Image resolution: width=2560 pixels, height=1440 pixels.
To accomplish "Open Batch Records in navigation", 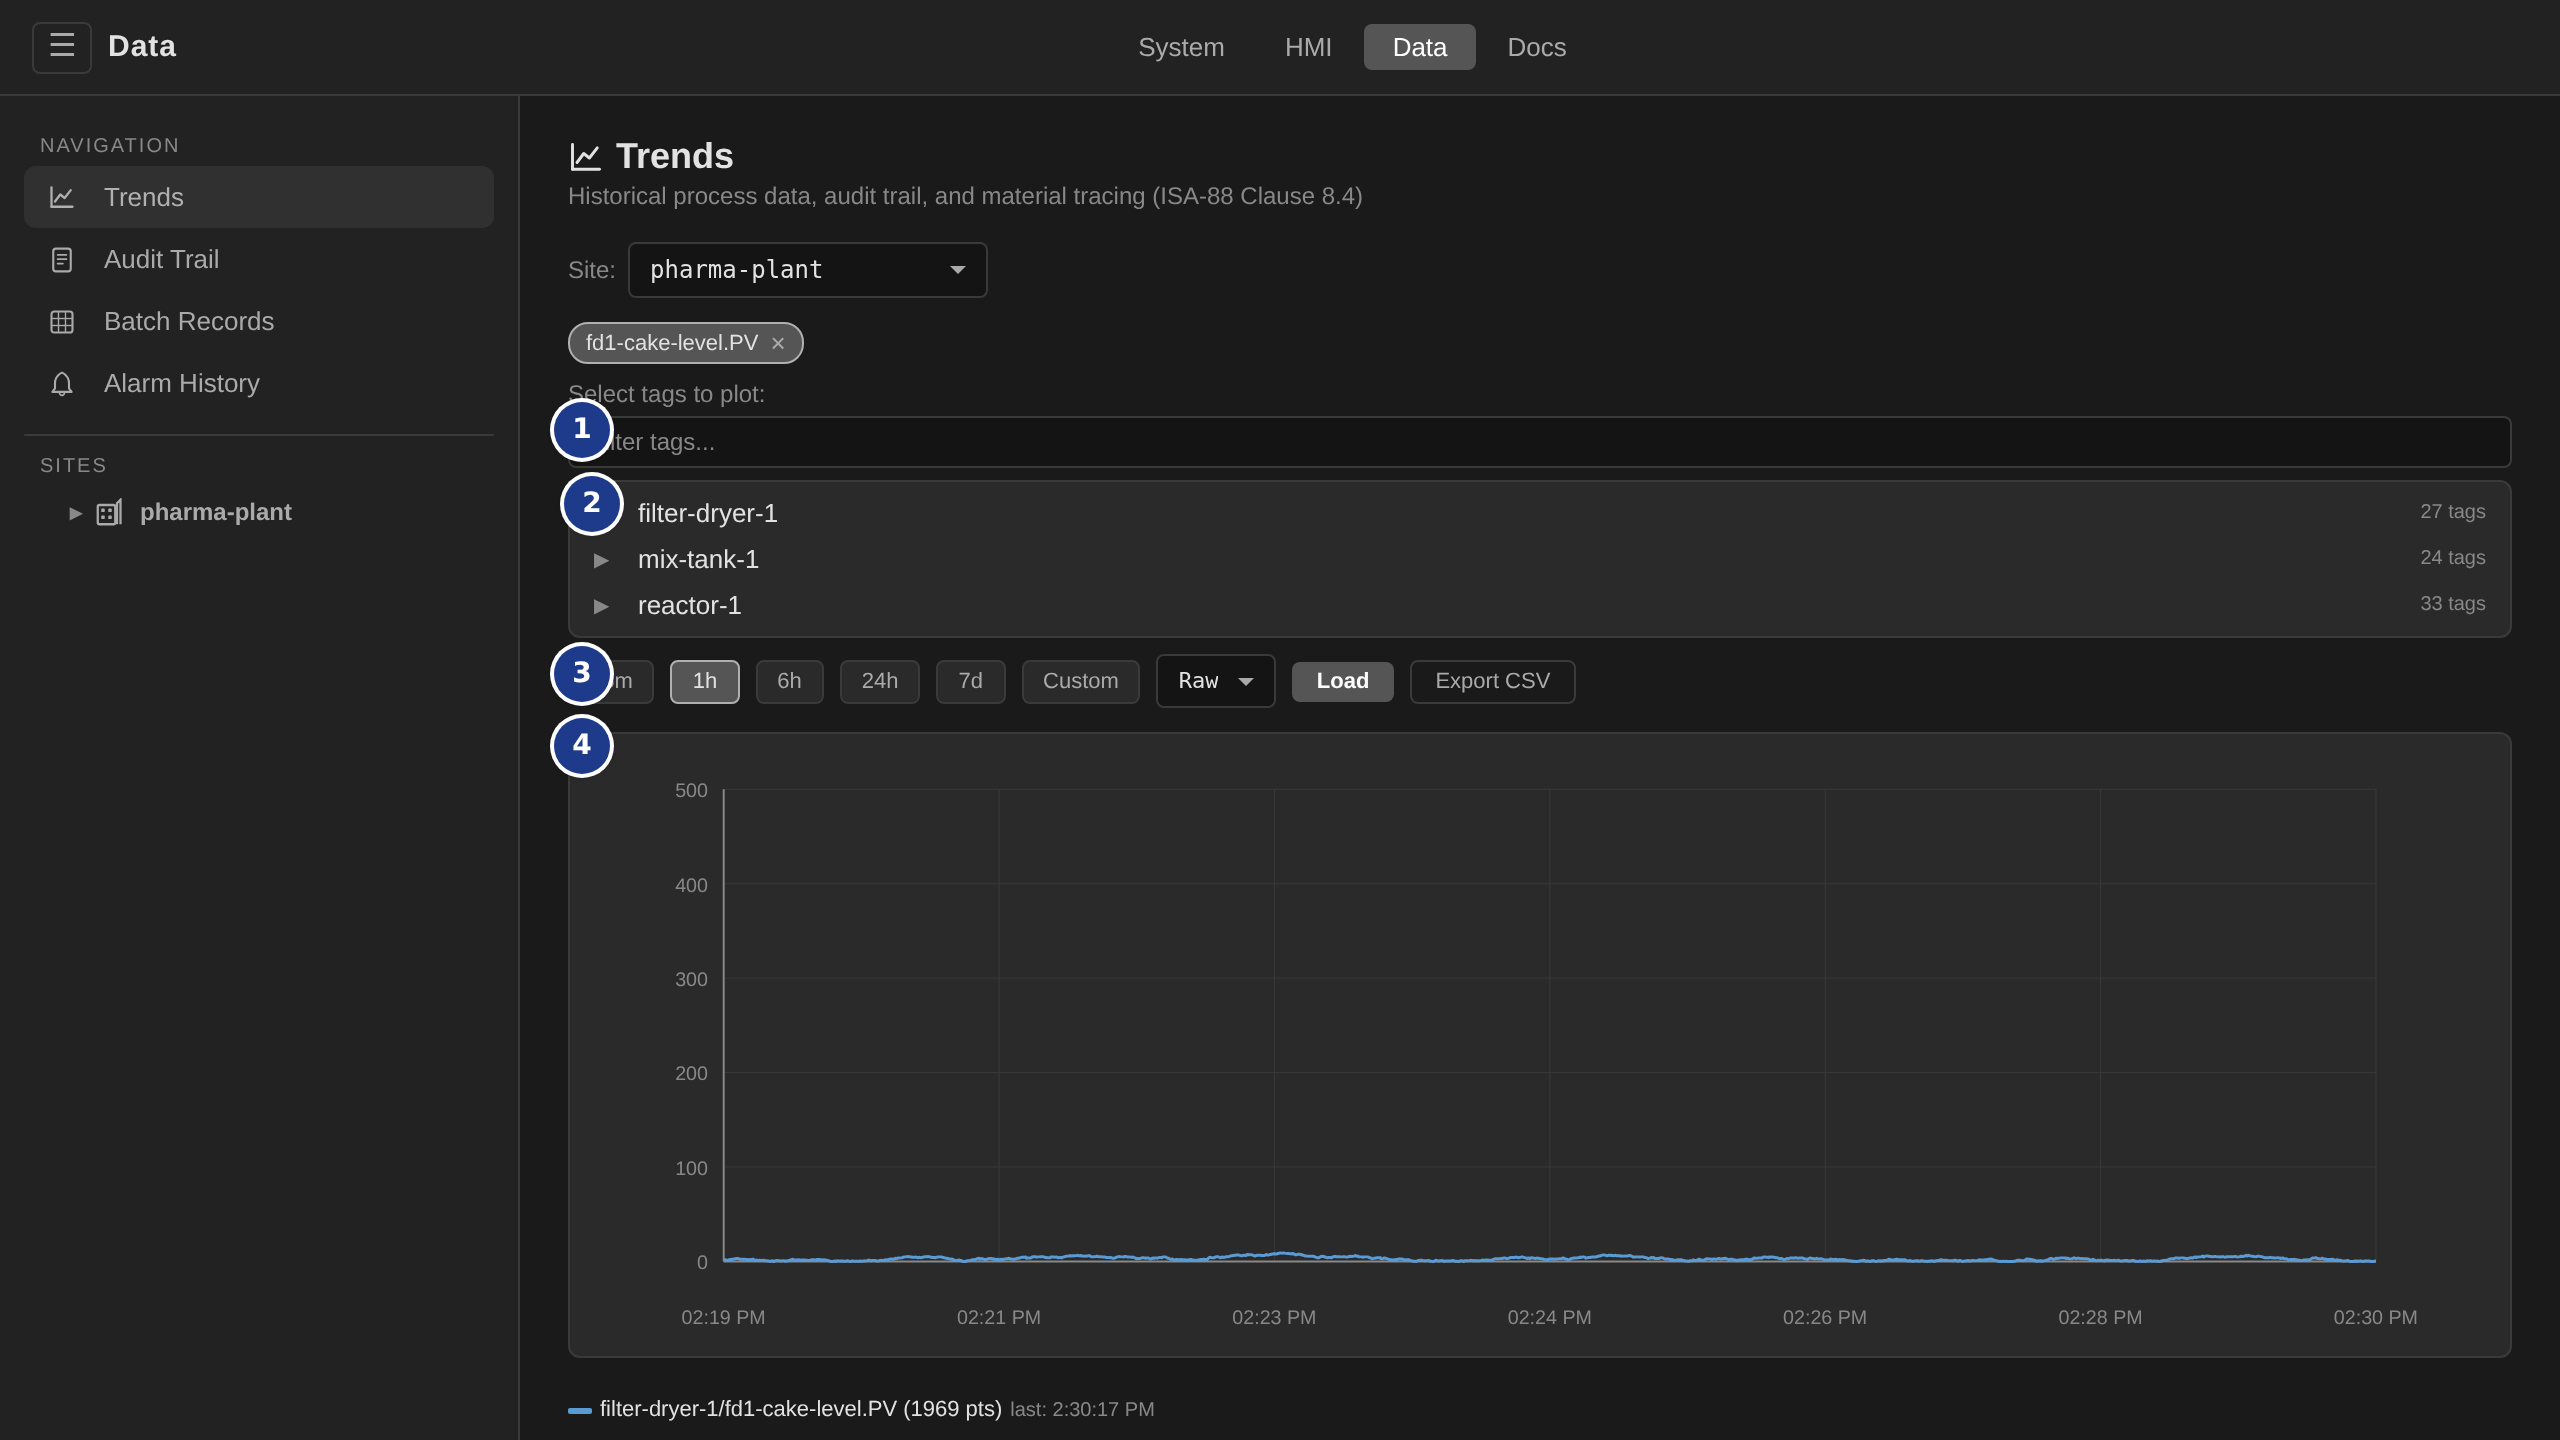I will coord(259,322).
